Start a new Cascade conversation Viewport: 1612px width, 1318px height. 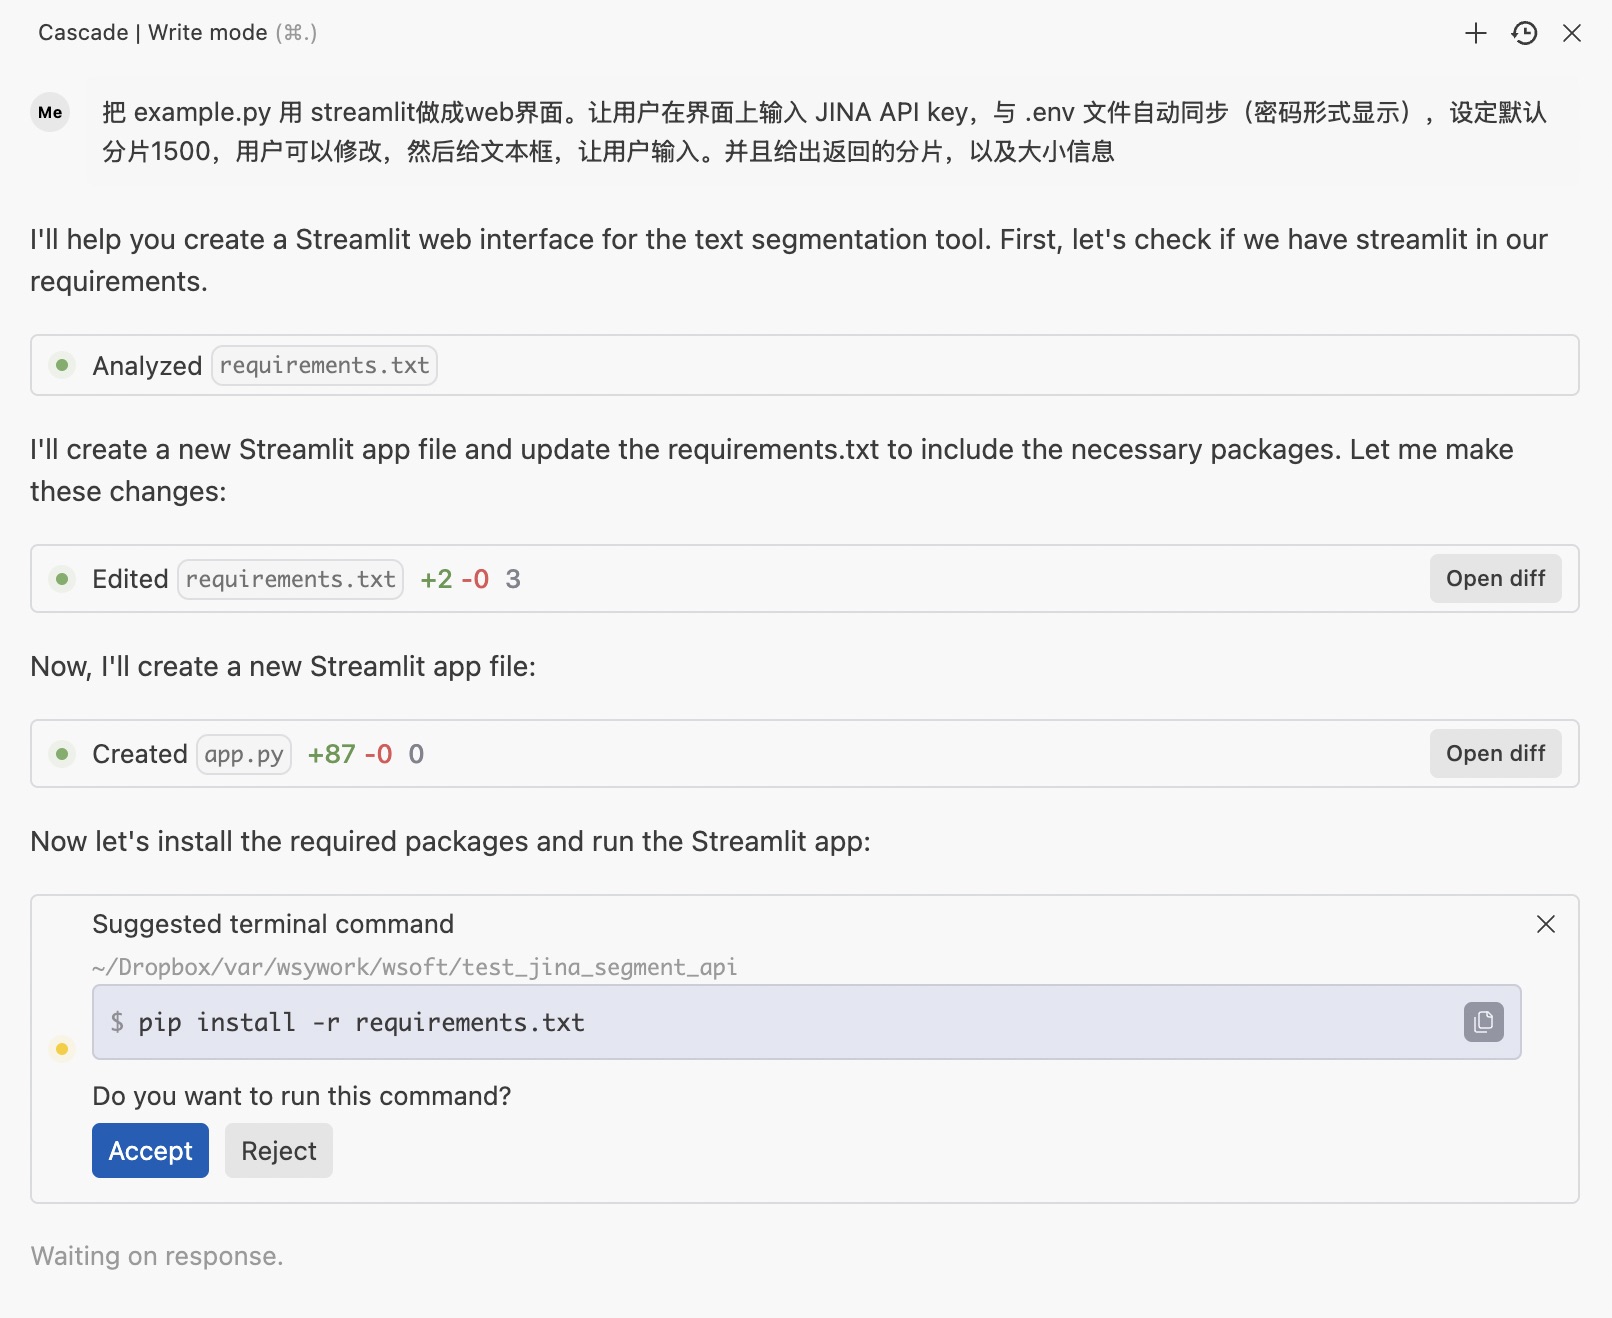coord(1474,32)
